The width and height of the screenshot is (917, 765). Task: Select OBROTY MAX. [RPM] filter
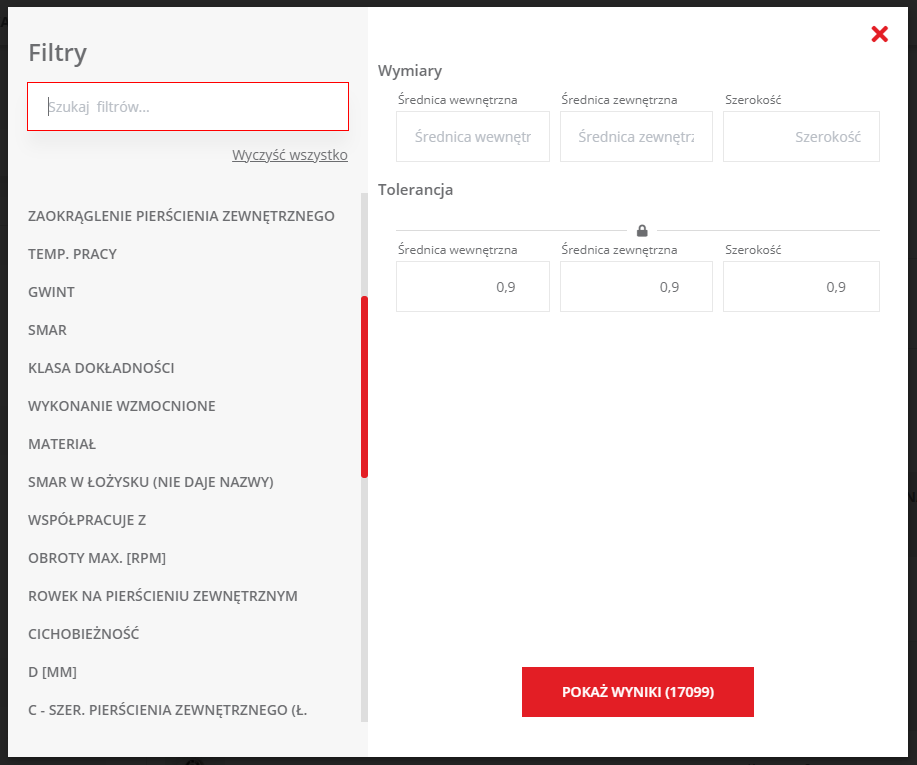[97, 558]
